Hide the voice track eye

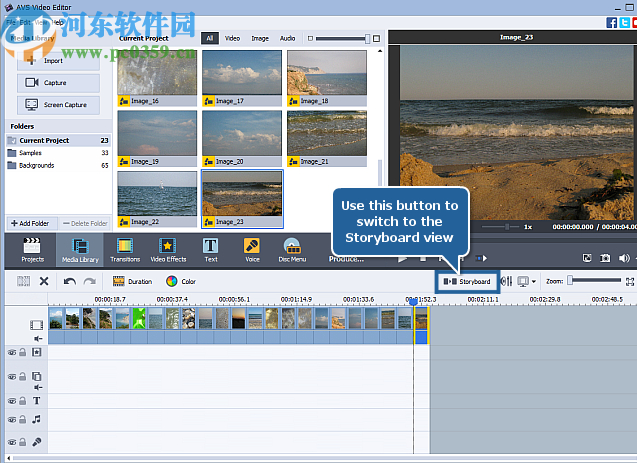(12, 442)
